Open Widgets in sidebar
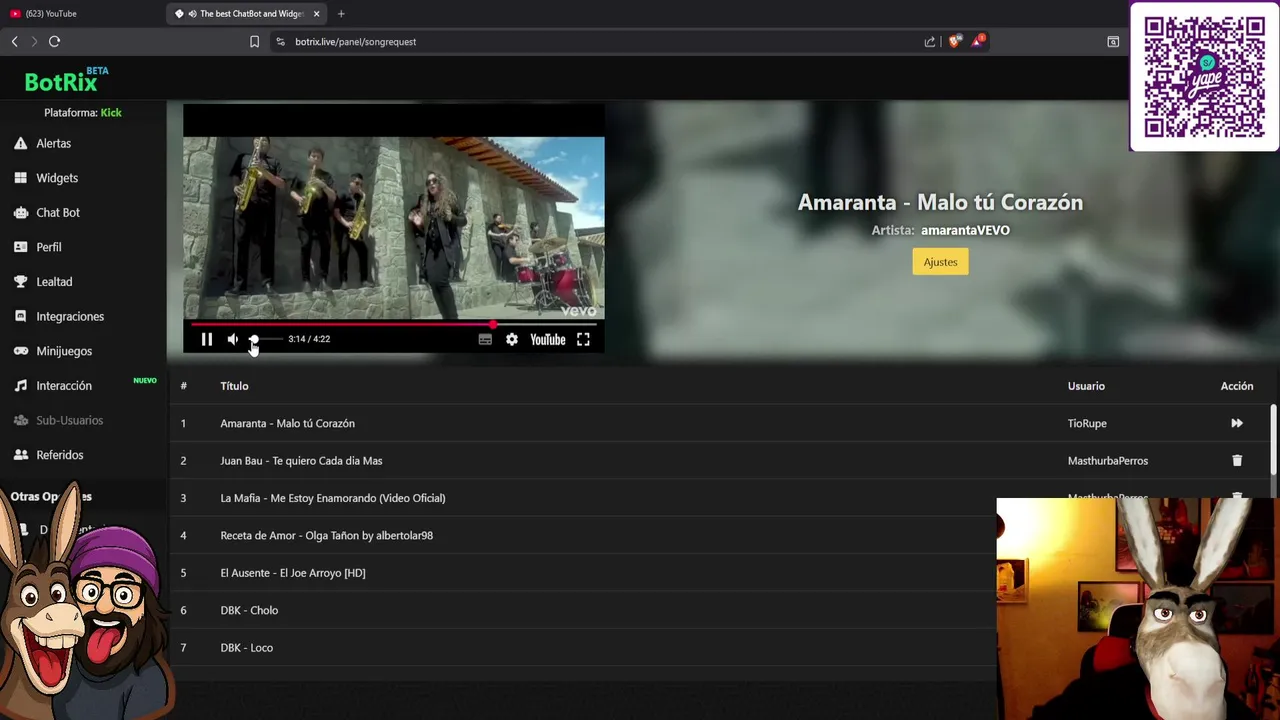Screen dimensions: 1280x720 (57, 178)
